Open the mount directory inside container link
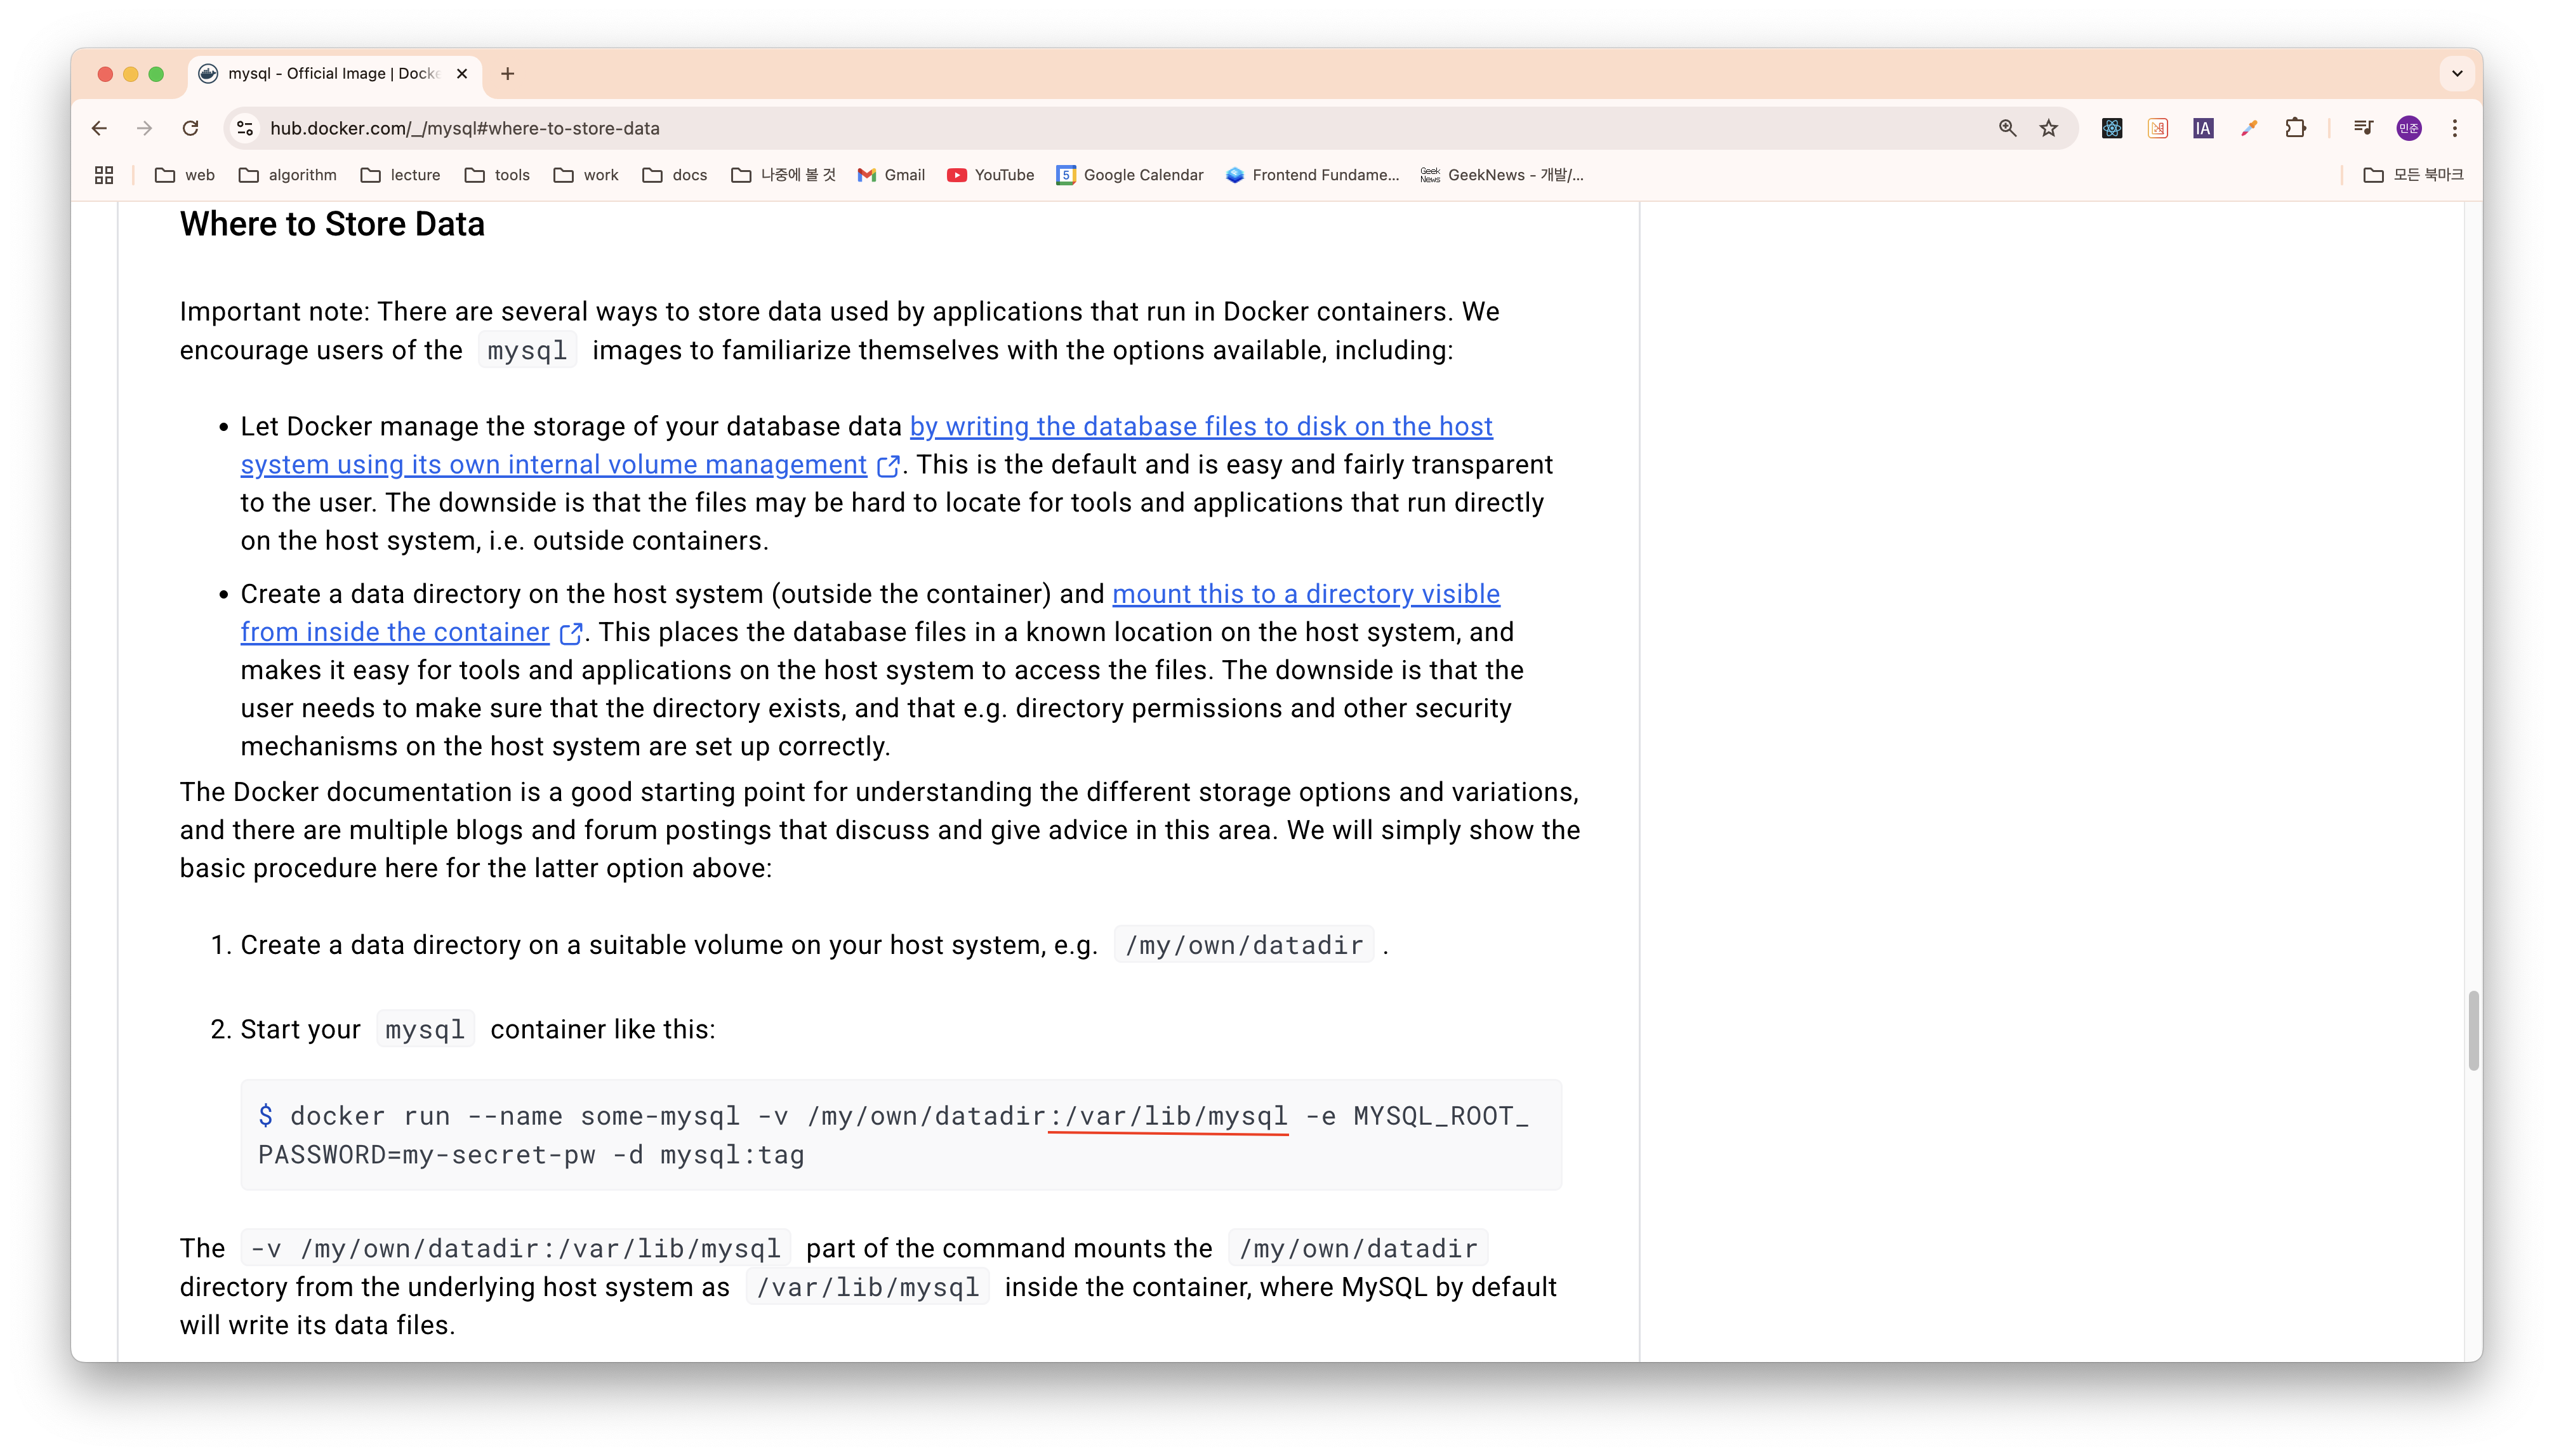 (1305, 594)
